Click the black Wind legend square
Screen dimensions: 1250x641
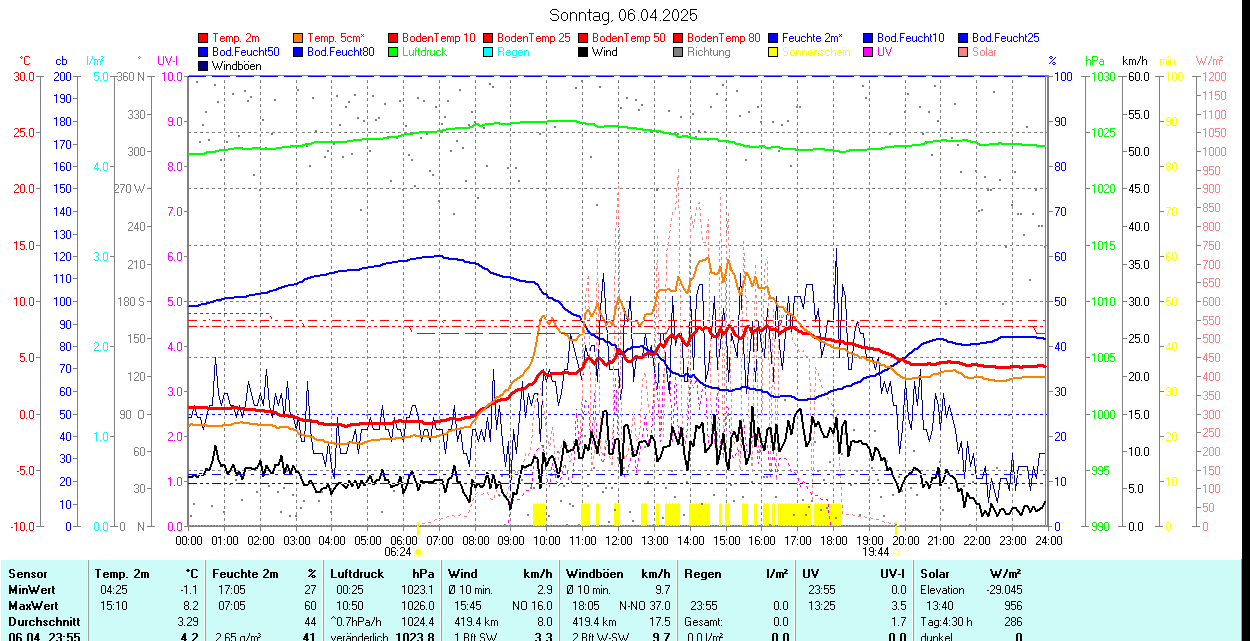(584, 52)
